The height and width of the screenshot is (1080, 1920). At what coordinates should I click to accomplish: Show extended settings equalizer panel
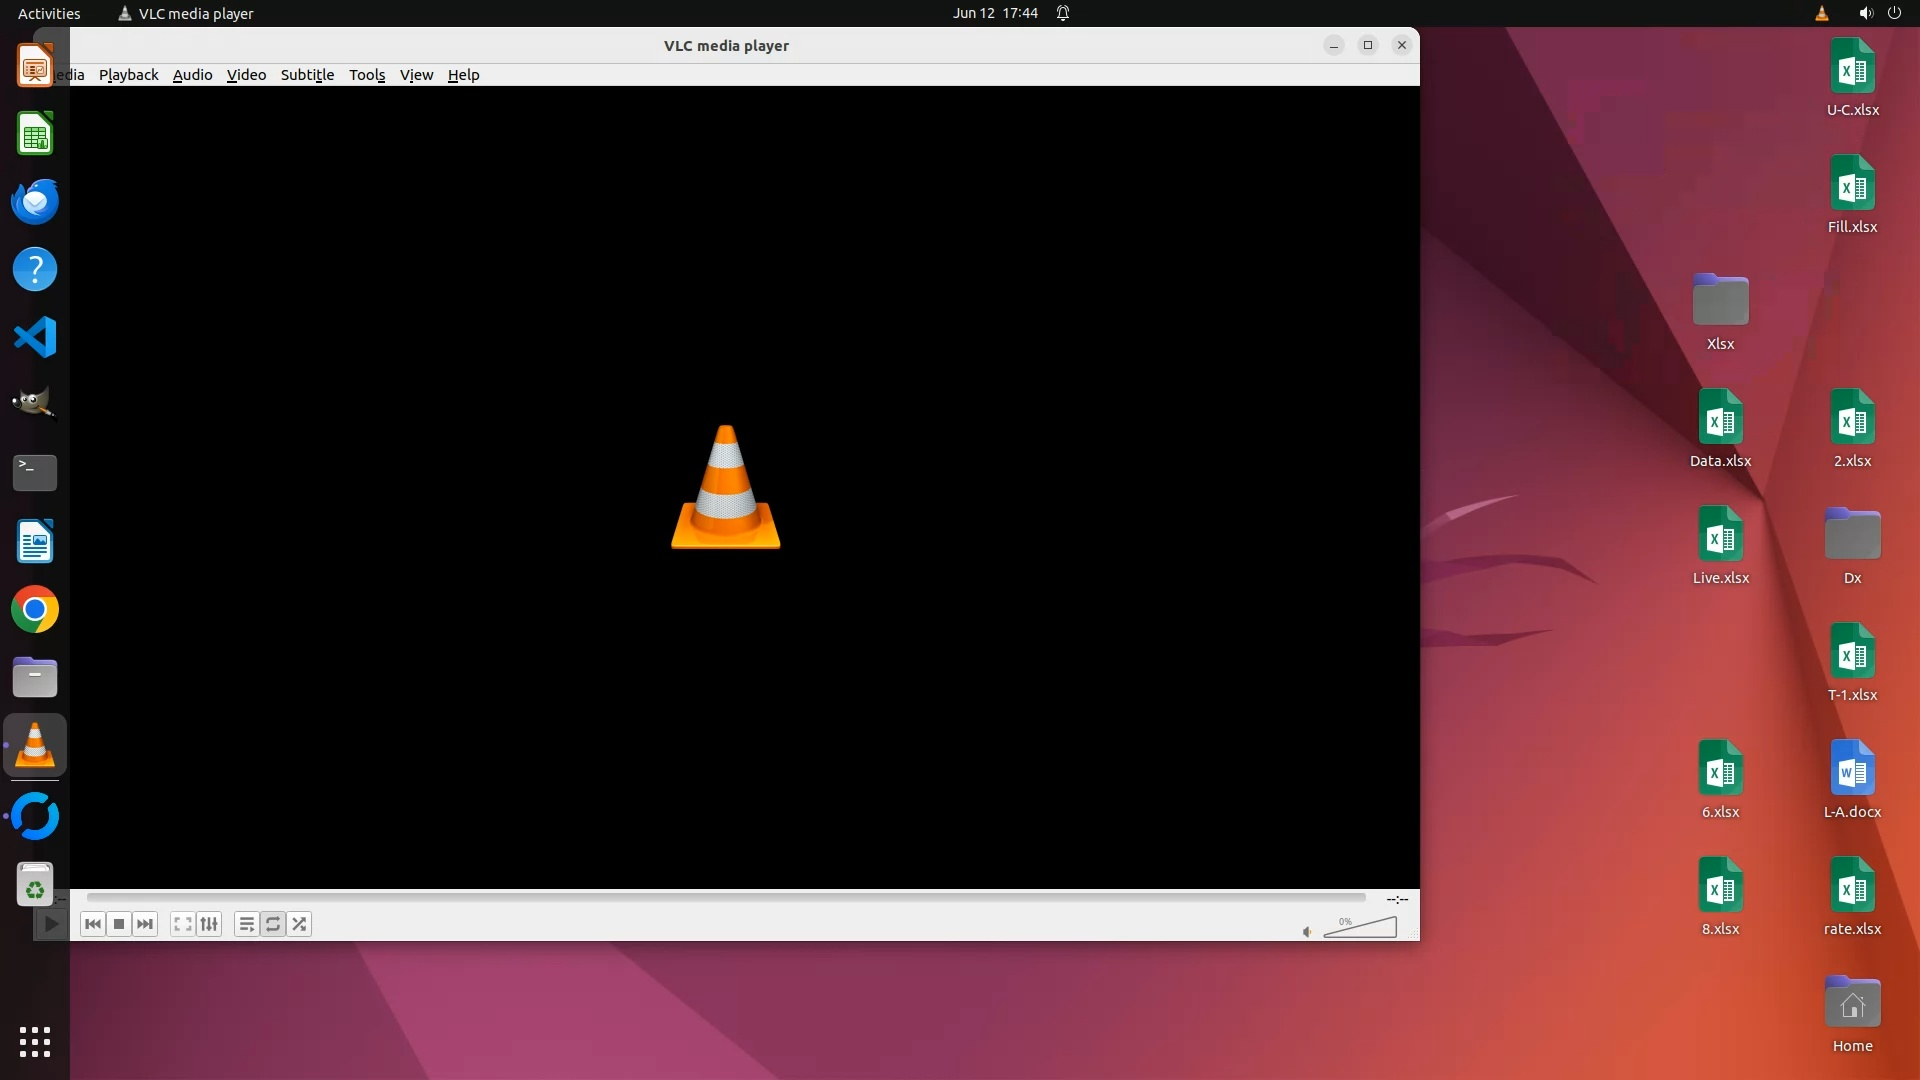209,924
